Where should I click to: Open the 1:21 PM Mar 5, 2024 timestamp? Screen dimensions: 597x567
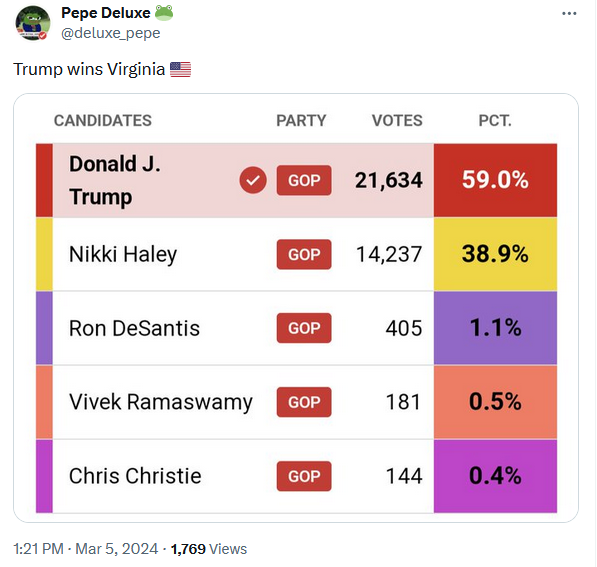86,549
